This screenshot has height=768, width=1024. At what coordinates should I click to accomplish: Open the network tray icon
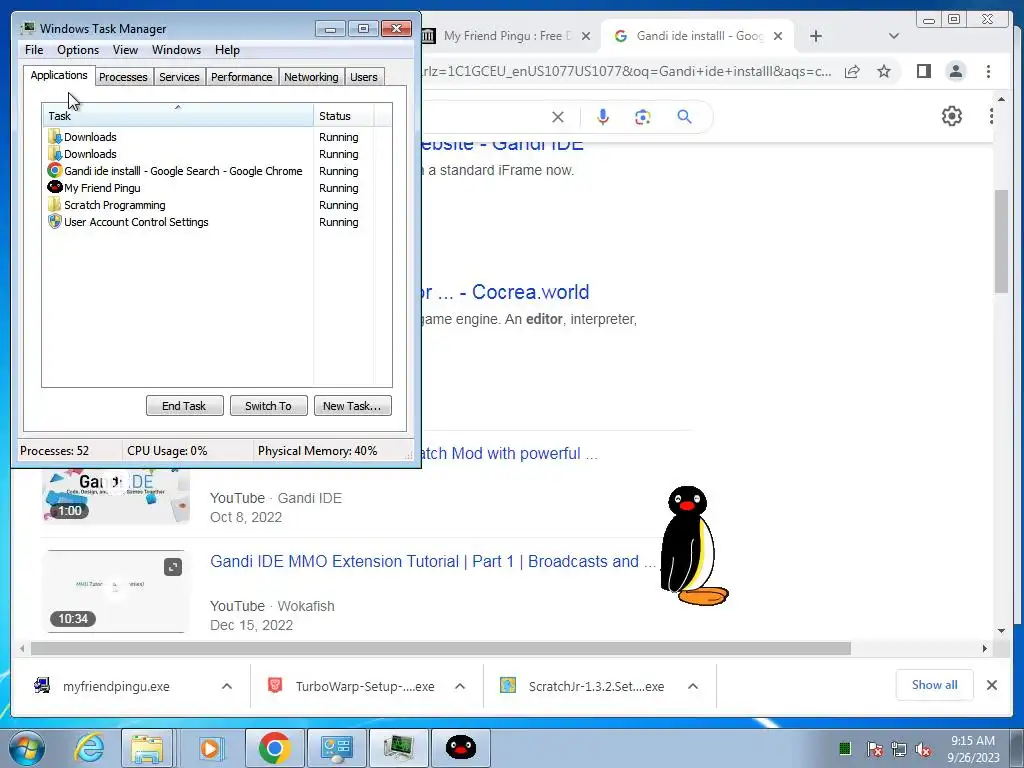coord(899,749)
